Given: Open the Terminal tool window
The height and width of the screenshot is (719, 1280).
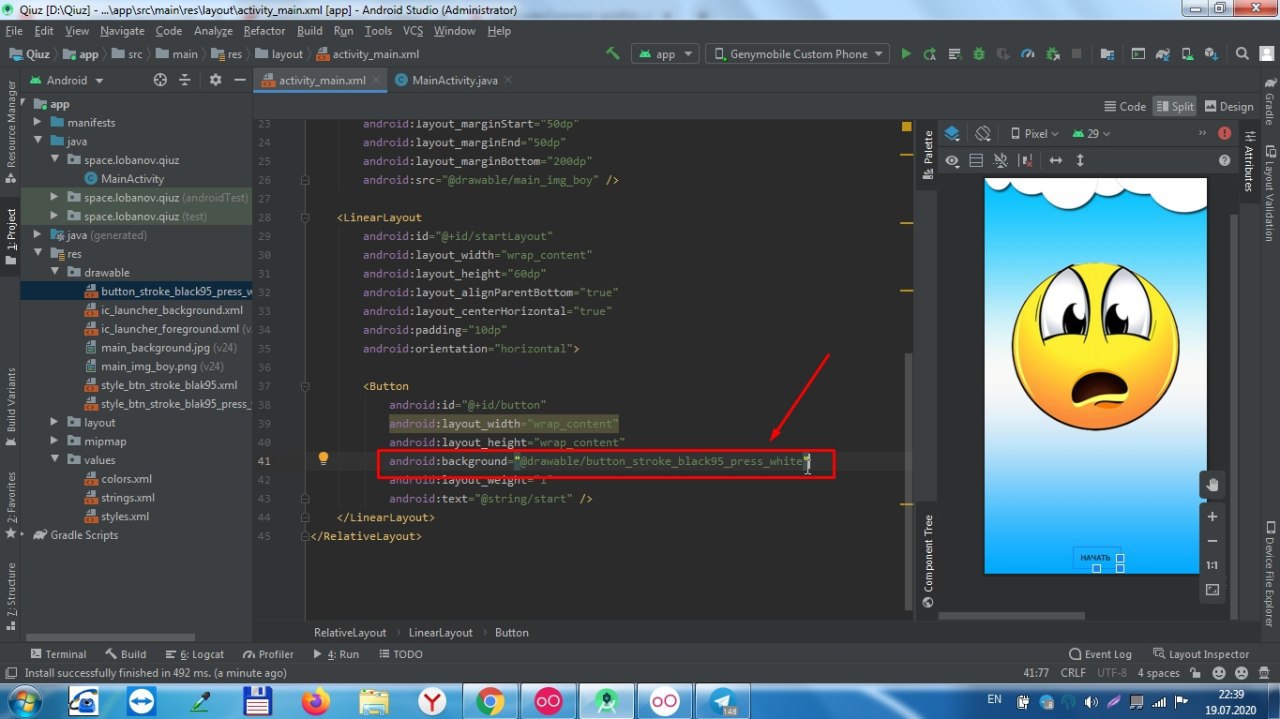Looking at the screenshot, I should [56, 654].
